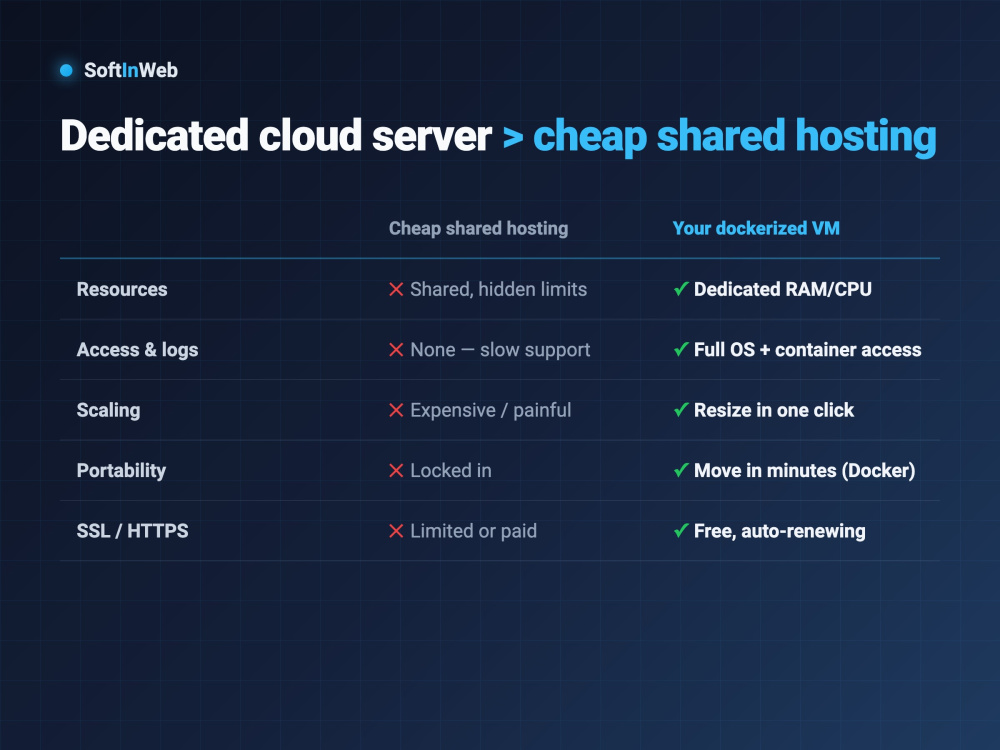This screenshot has height=750, width=1000.
Task: Click the green check beside Resize in one click
Action: coord(681,409)
